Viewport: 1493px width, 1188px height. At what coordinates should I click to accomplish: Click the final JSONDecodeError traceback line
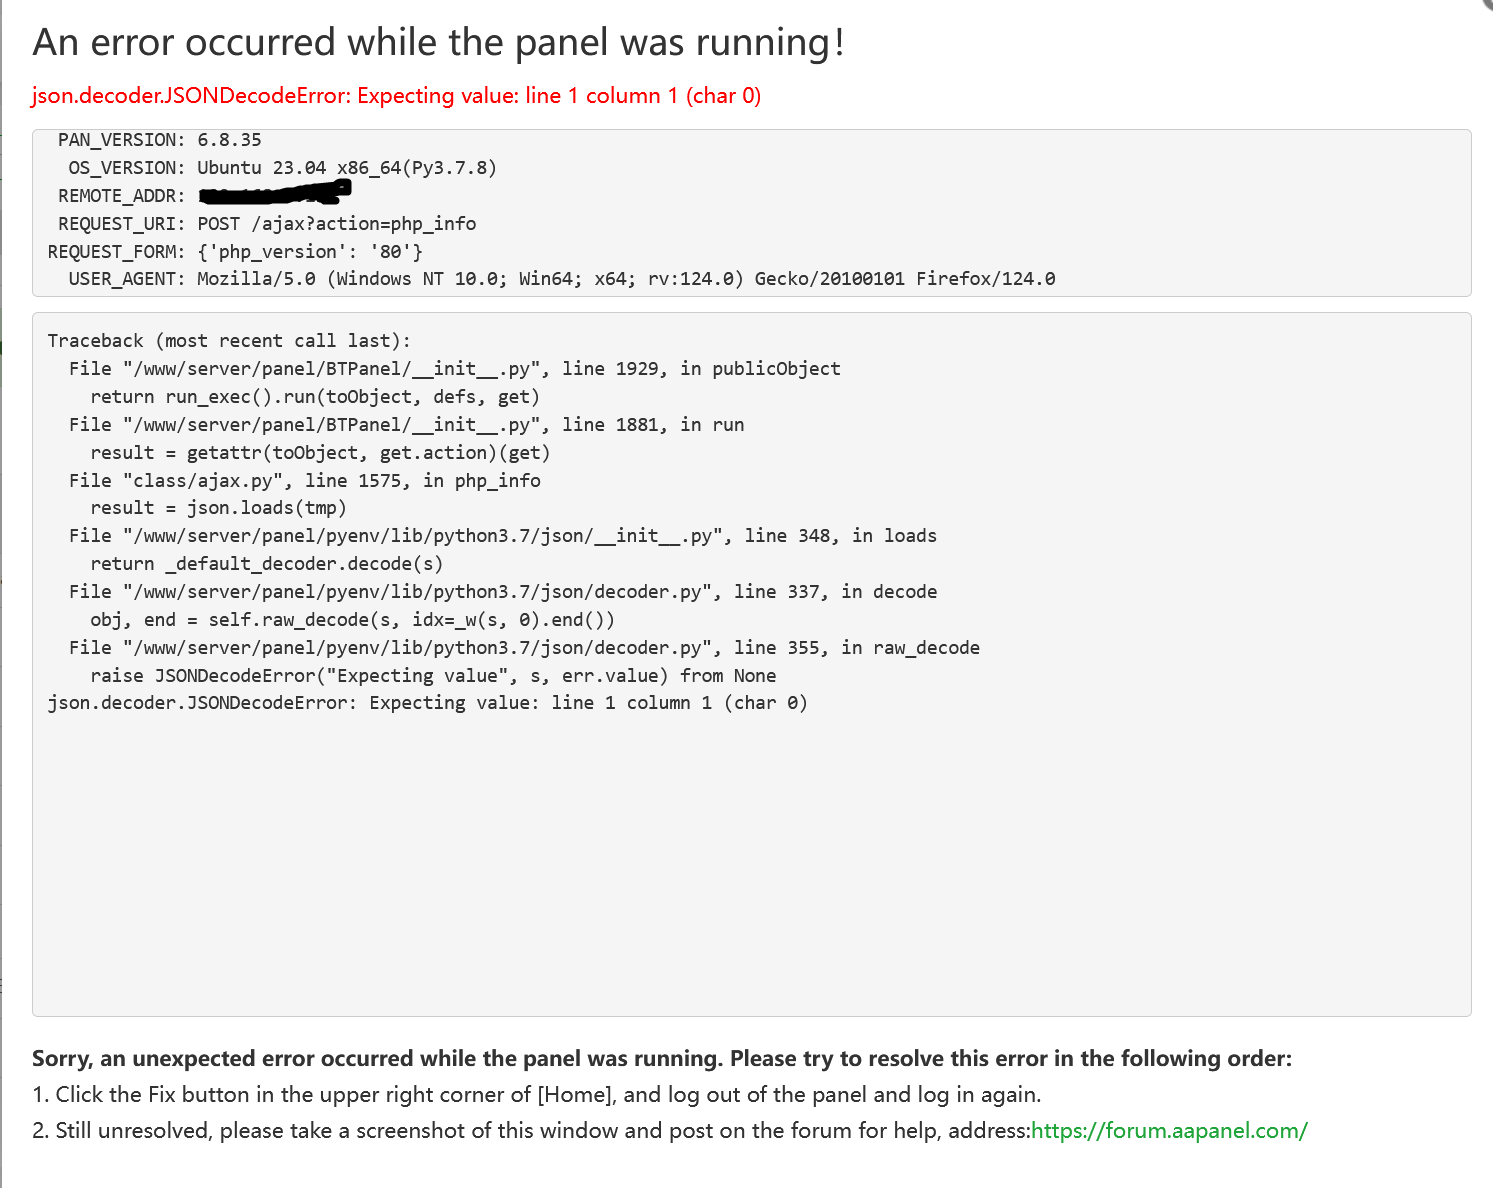coord(427,703)
